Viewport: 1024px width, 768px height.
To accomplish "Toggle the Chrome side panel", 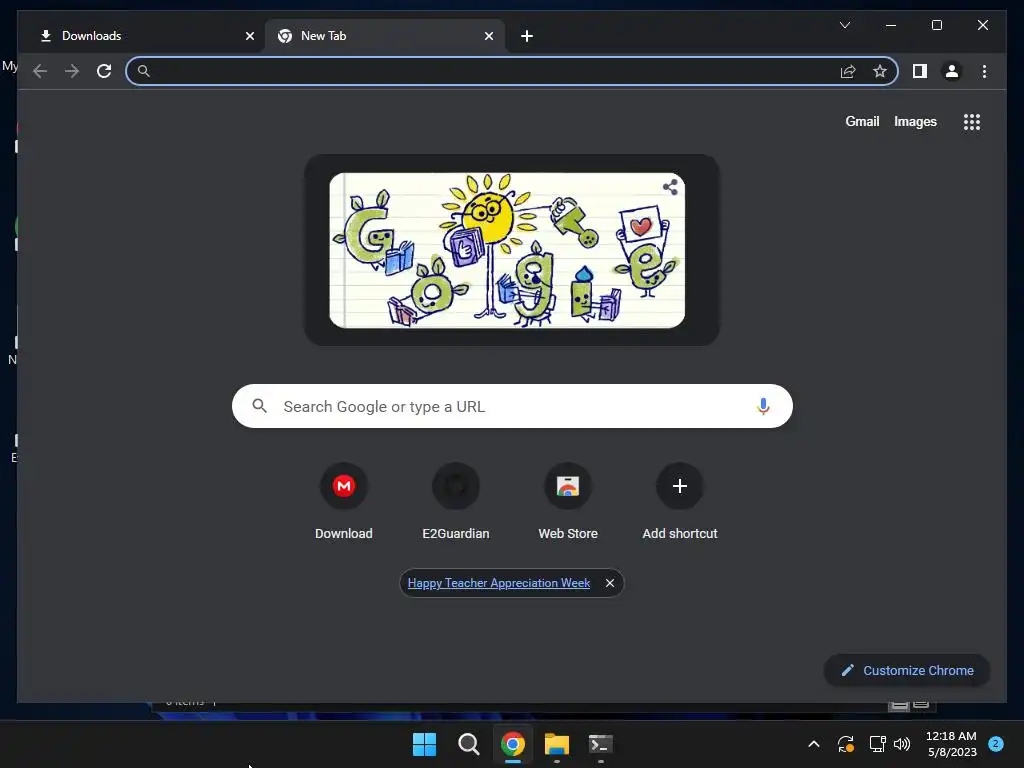I will [920, 71].
